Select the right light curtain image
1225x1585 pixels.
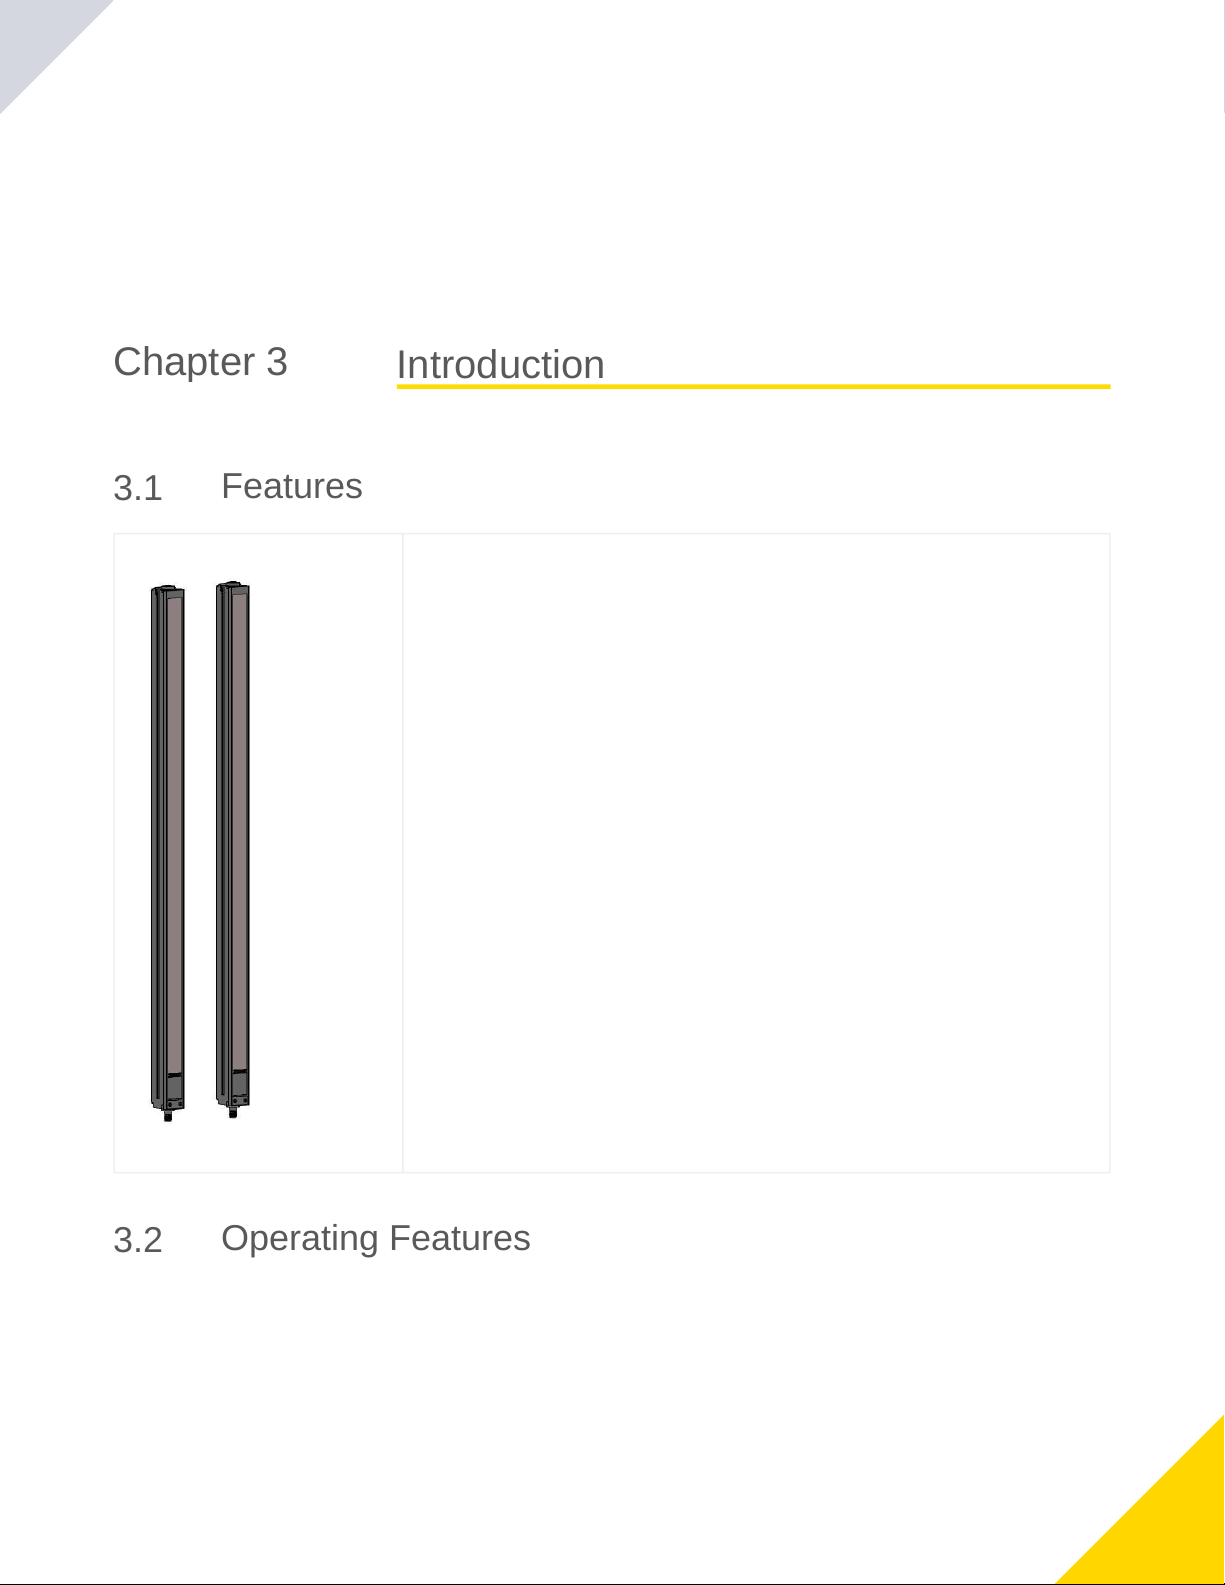[x=233, y=849]
